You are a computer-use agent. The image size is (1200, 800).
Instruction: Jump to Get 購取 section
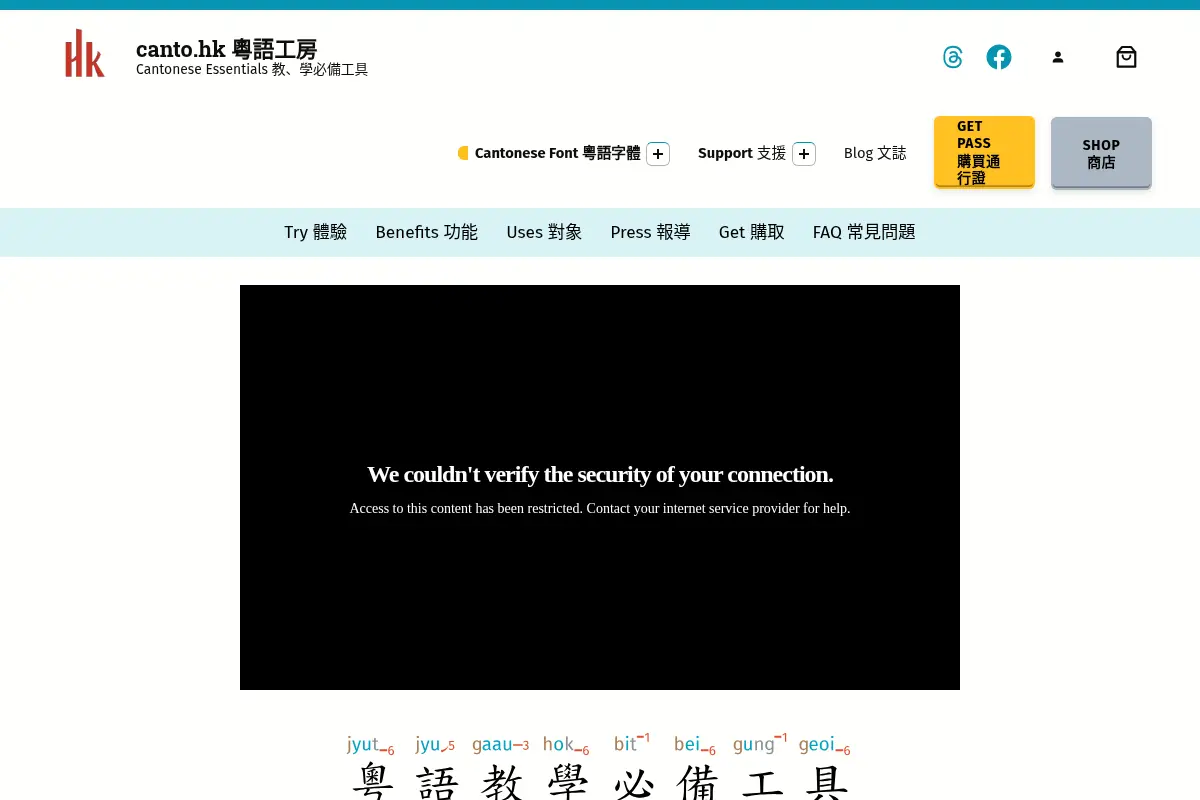coord(752,232)
